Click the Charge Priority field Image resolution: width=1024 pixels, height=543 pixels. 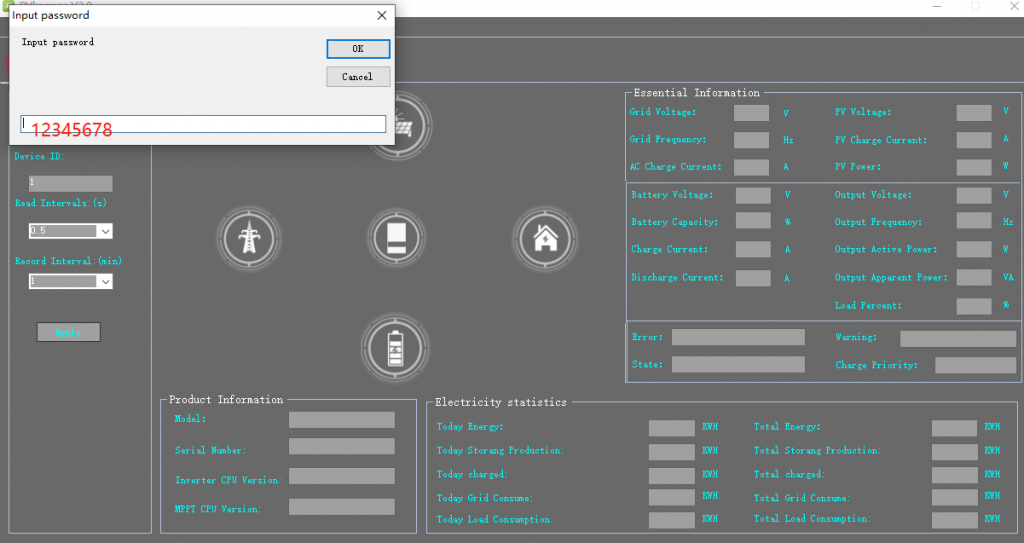coord(975,365)
